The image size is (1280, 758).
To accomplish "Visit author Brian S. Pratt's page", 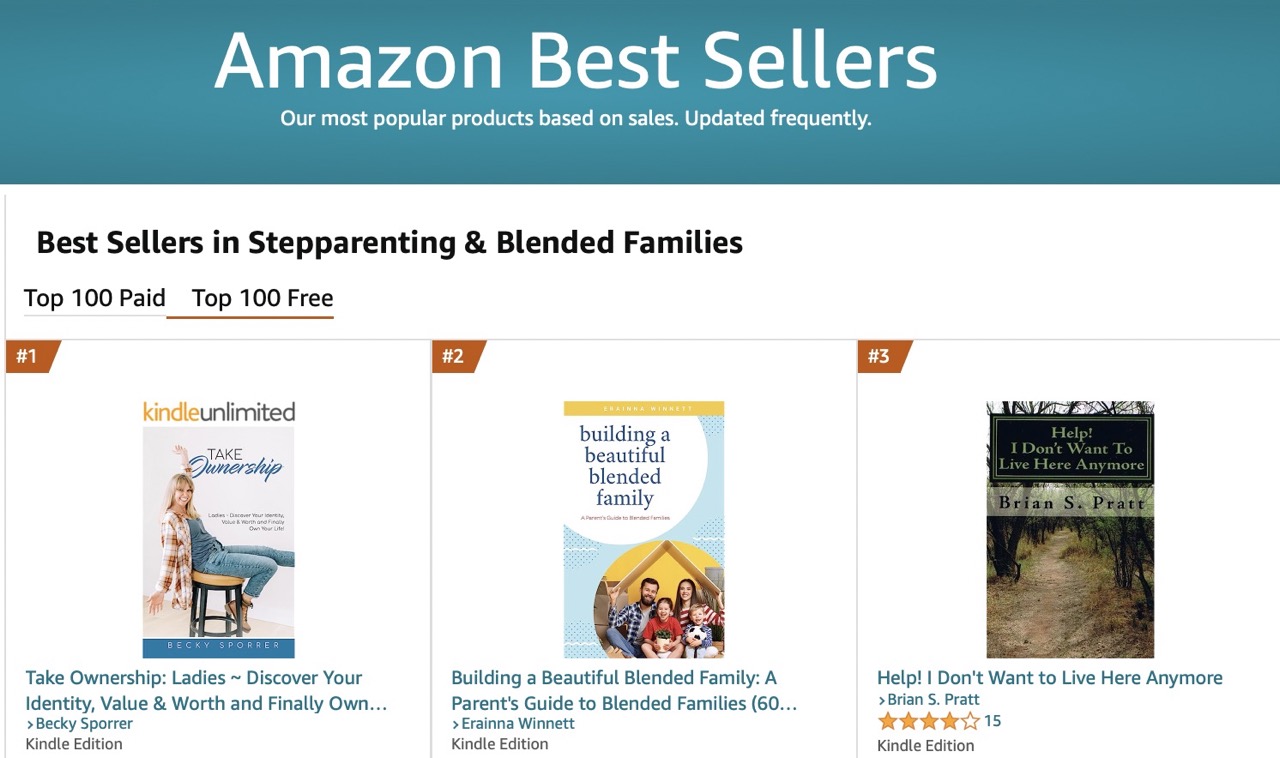I will (934, 699).
